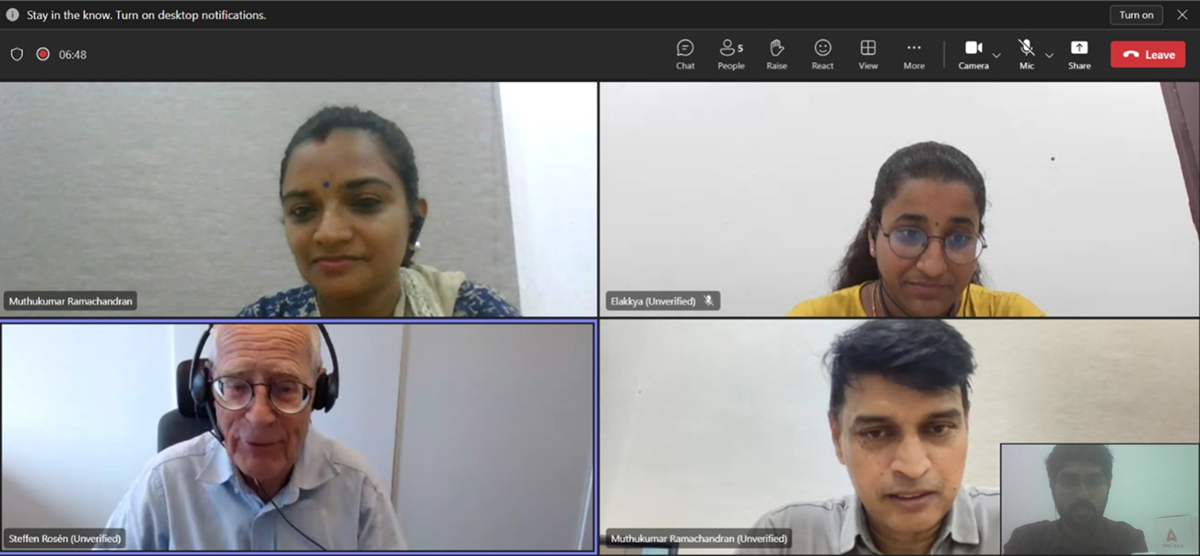Click the shield privacy icon

17,54
